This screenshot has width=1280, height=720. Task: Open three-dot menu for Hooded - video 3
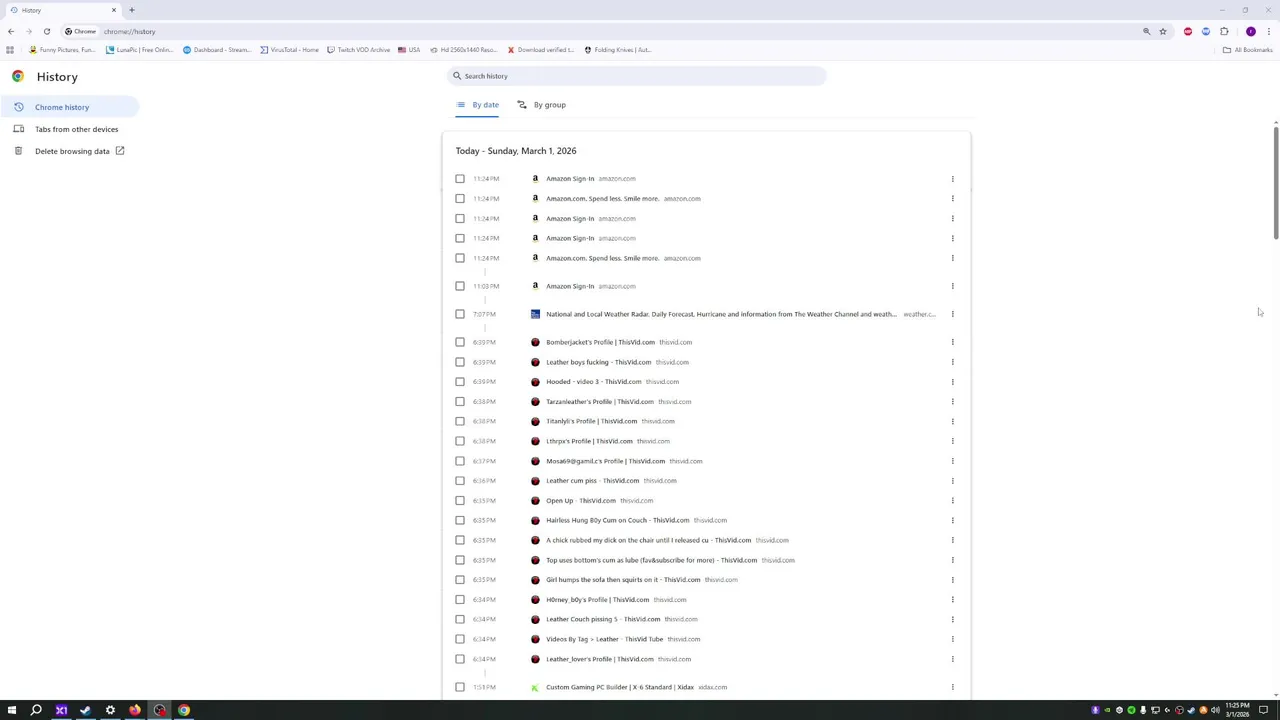[x=952, y=382]
